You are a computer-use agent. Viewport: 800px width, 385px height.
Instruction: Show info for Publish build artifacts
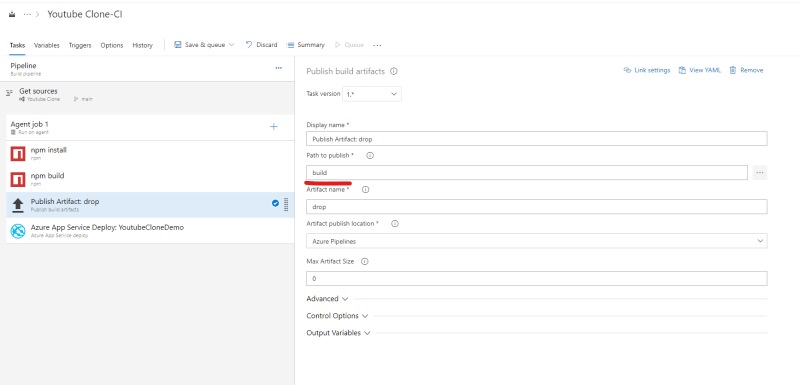(394, 71)
